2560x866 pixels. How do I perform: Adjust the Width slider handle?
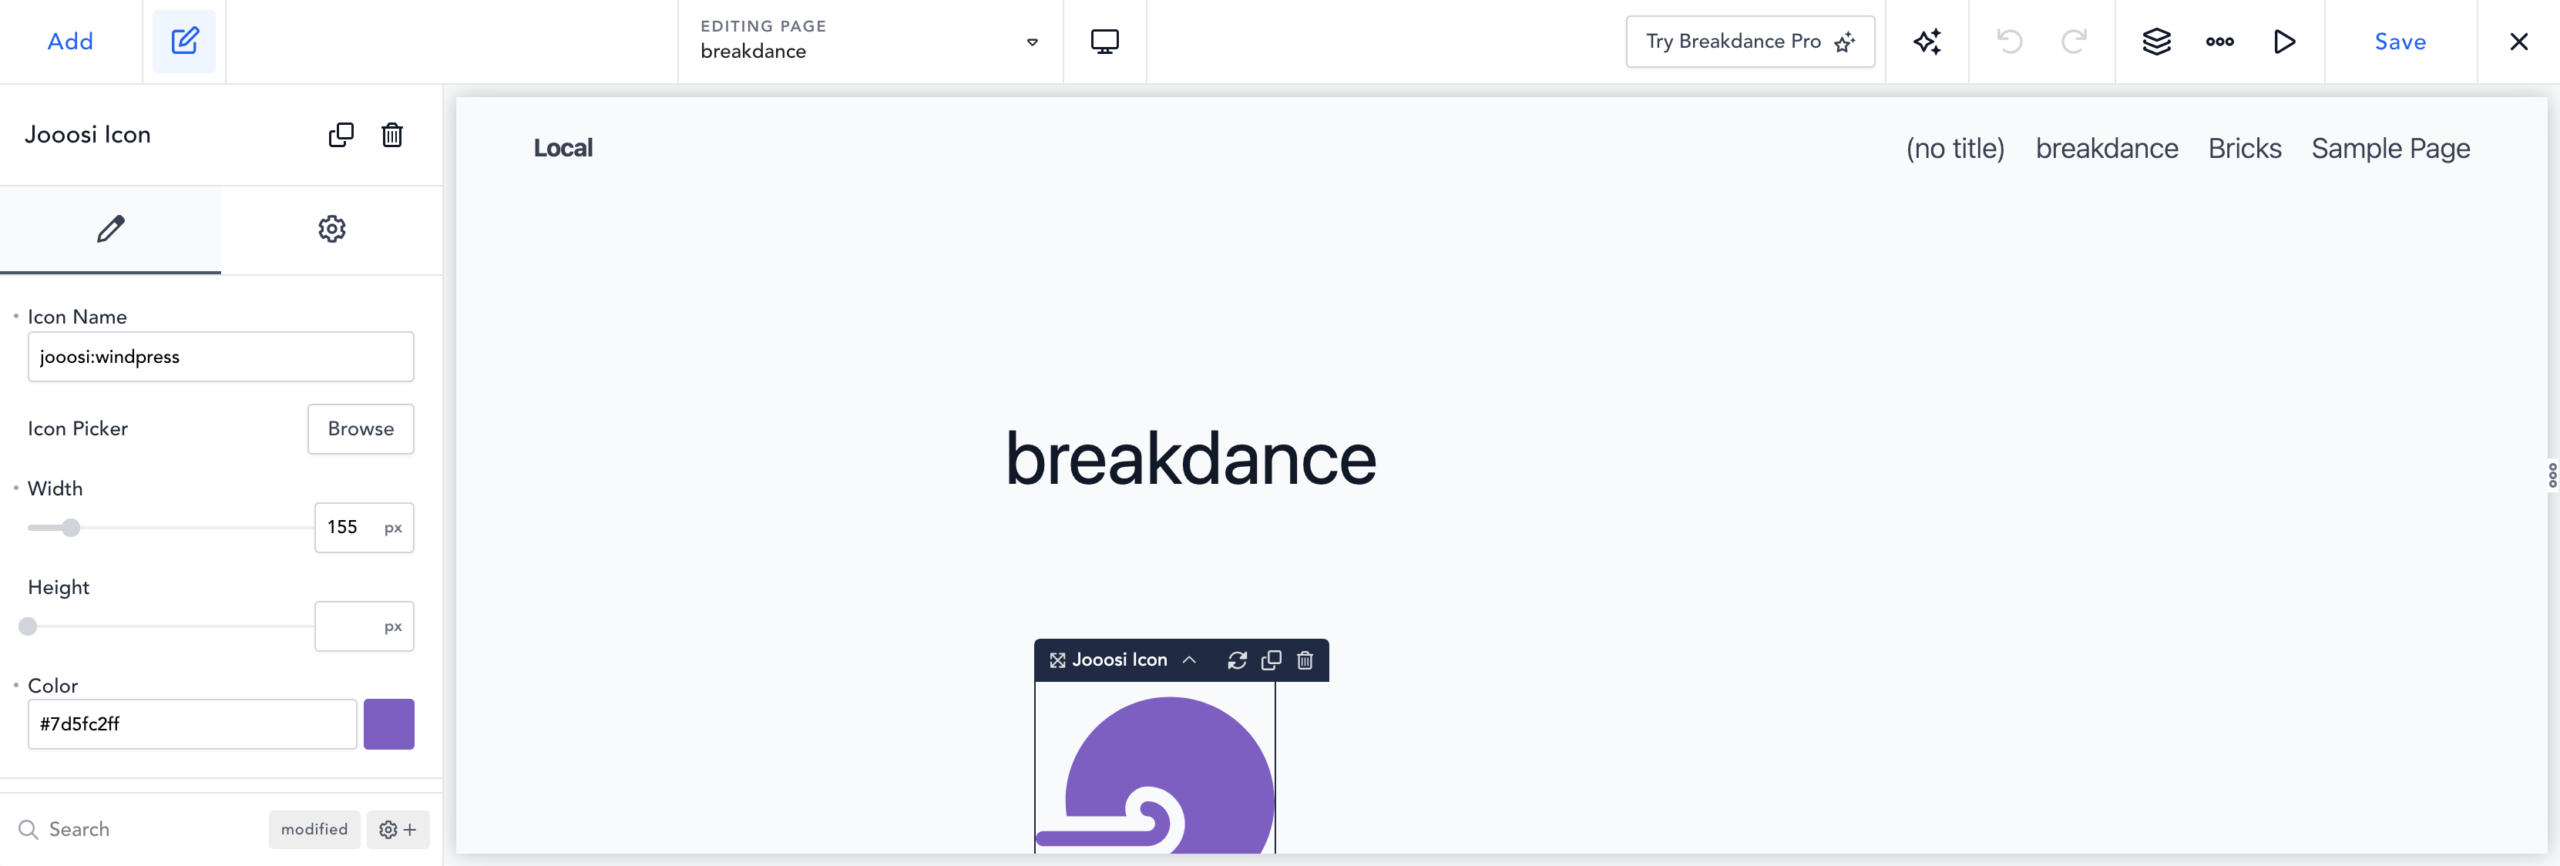[x=70, y=527]
